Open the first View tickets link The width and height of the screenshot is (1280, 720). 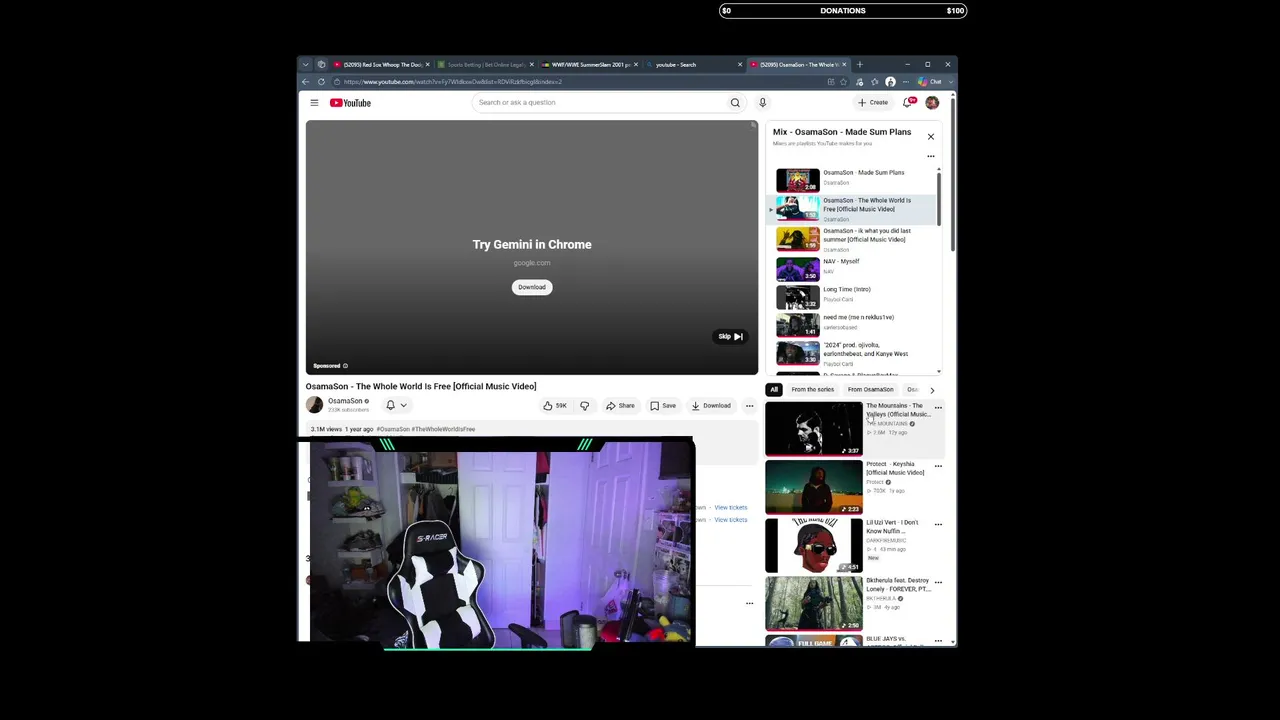pyautogui.click(x=731, y=508)
